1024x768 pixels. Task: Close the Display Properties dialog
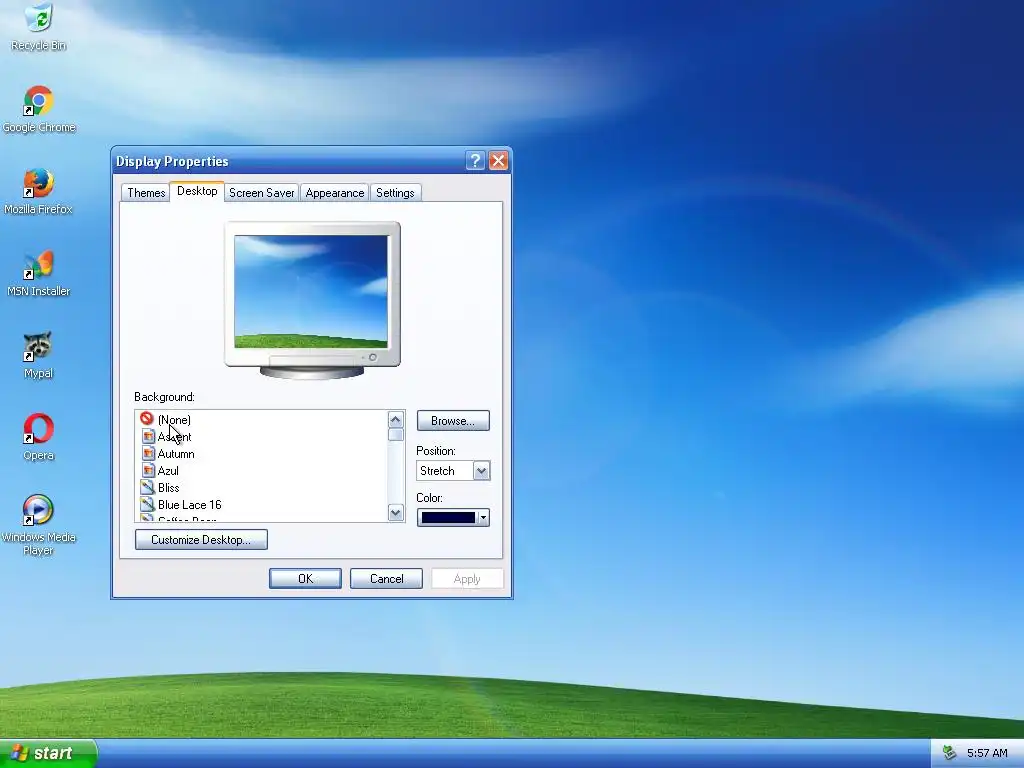[498, 161]
